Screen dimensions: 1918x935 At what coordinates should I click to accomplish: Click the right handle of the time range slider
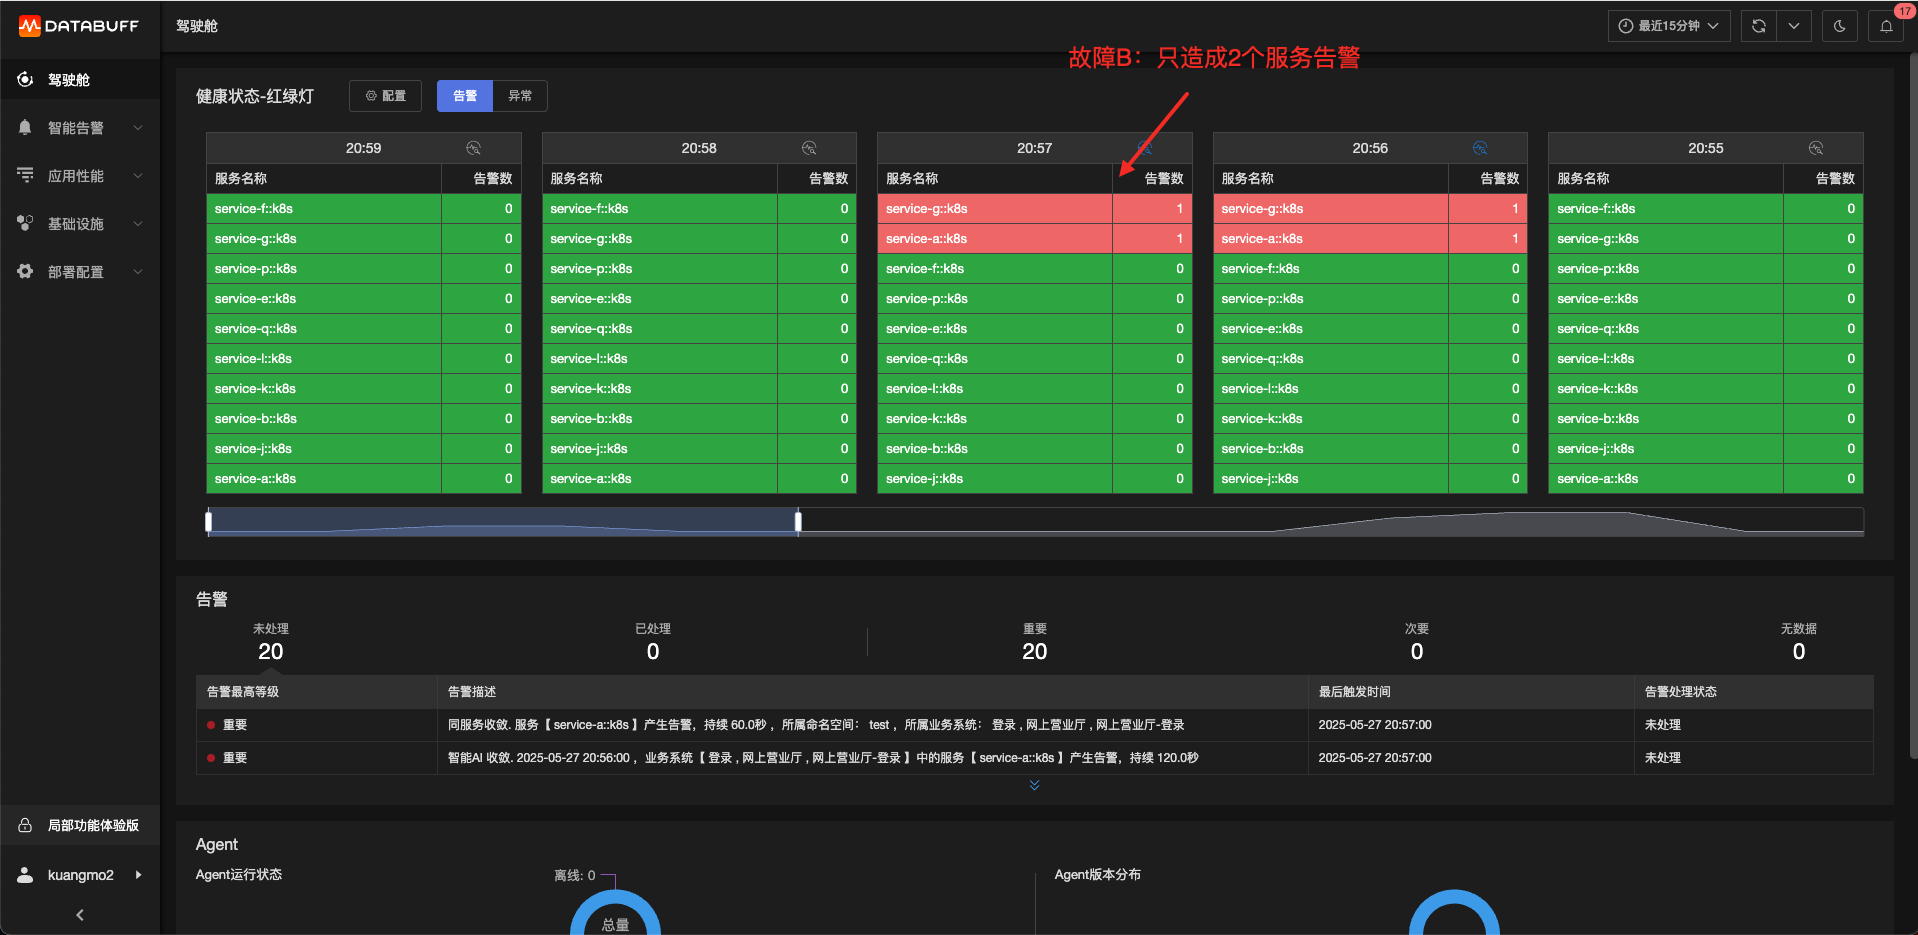coord(798,521)
